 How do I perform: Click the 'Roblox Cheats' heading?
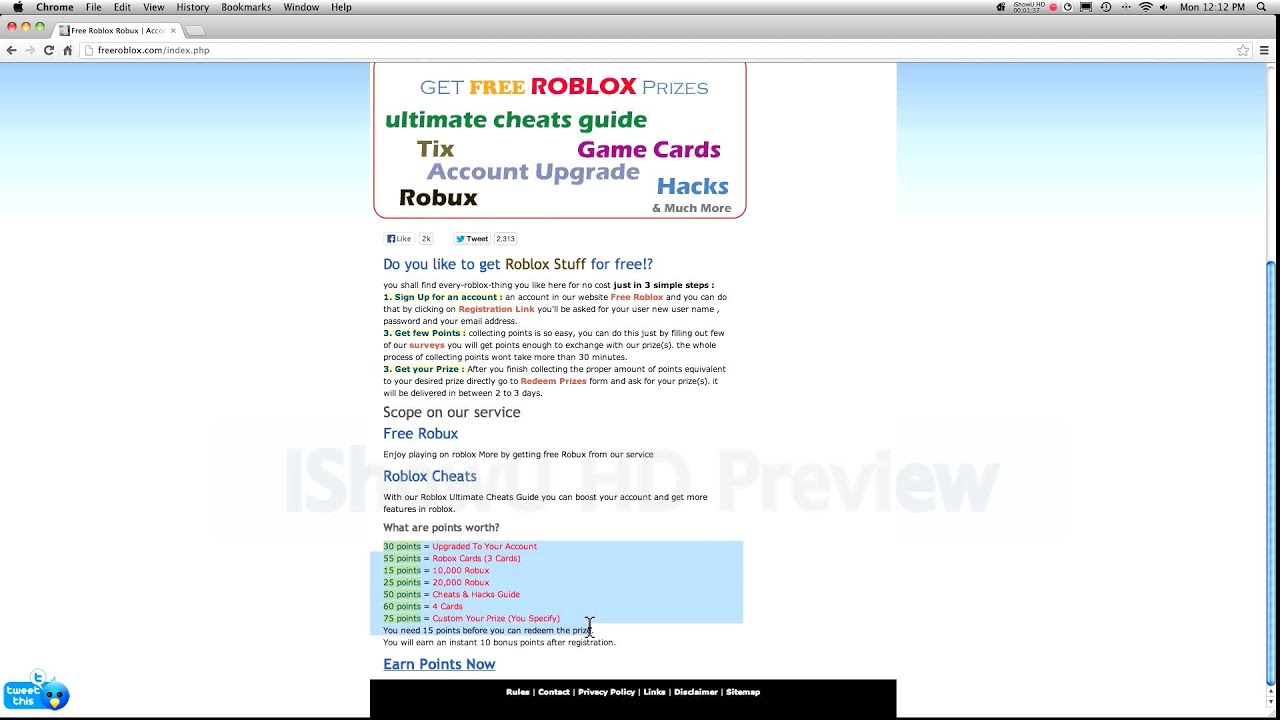[430, 476]
